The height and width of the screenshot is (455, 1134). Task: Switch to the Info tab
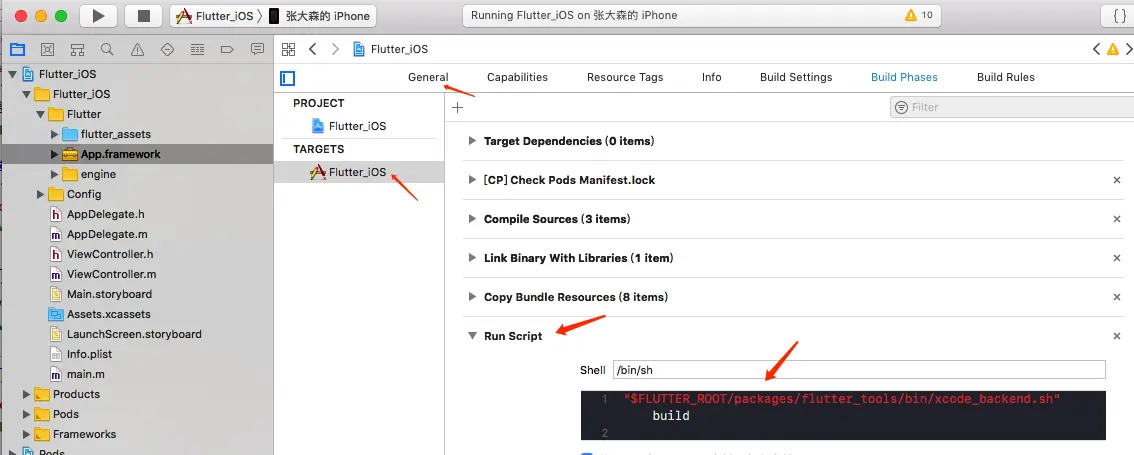click(x=712, y=77)
